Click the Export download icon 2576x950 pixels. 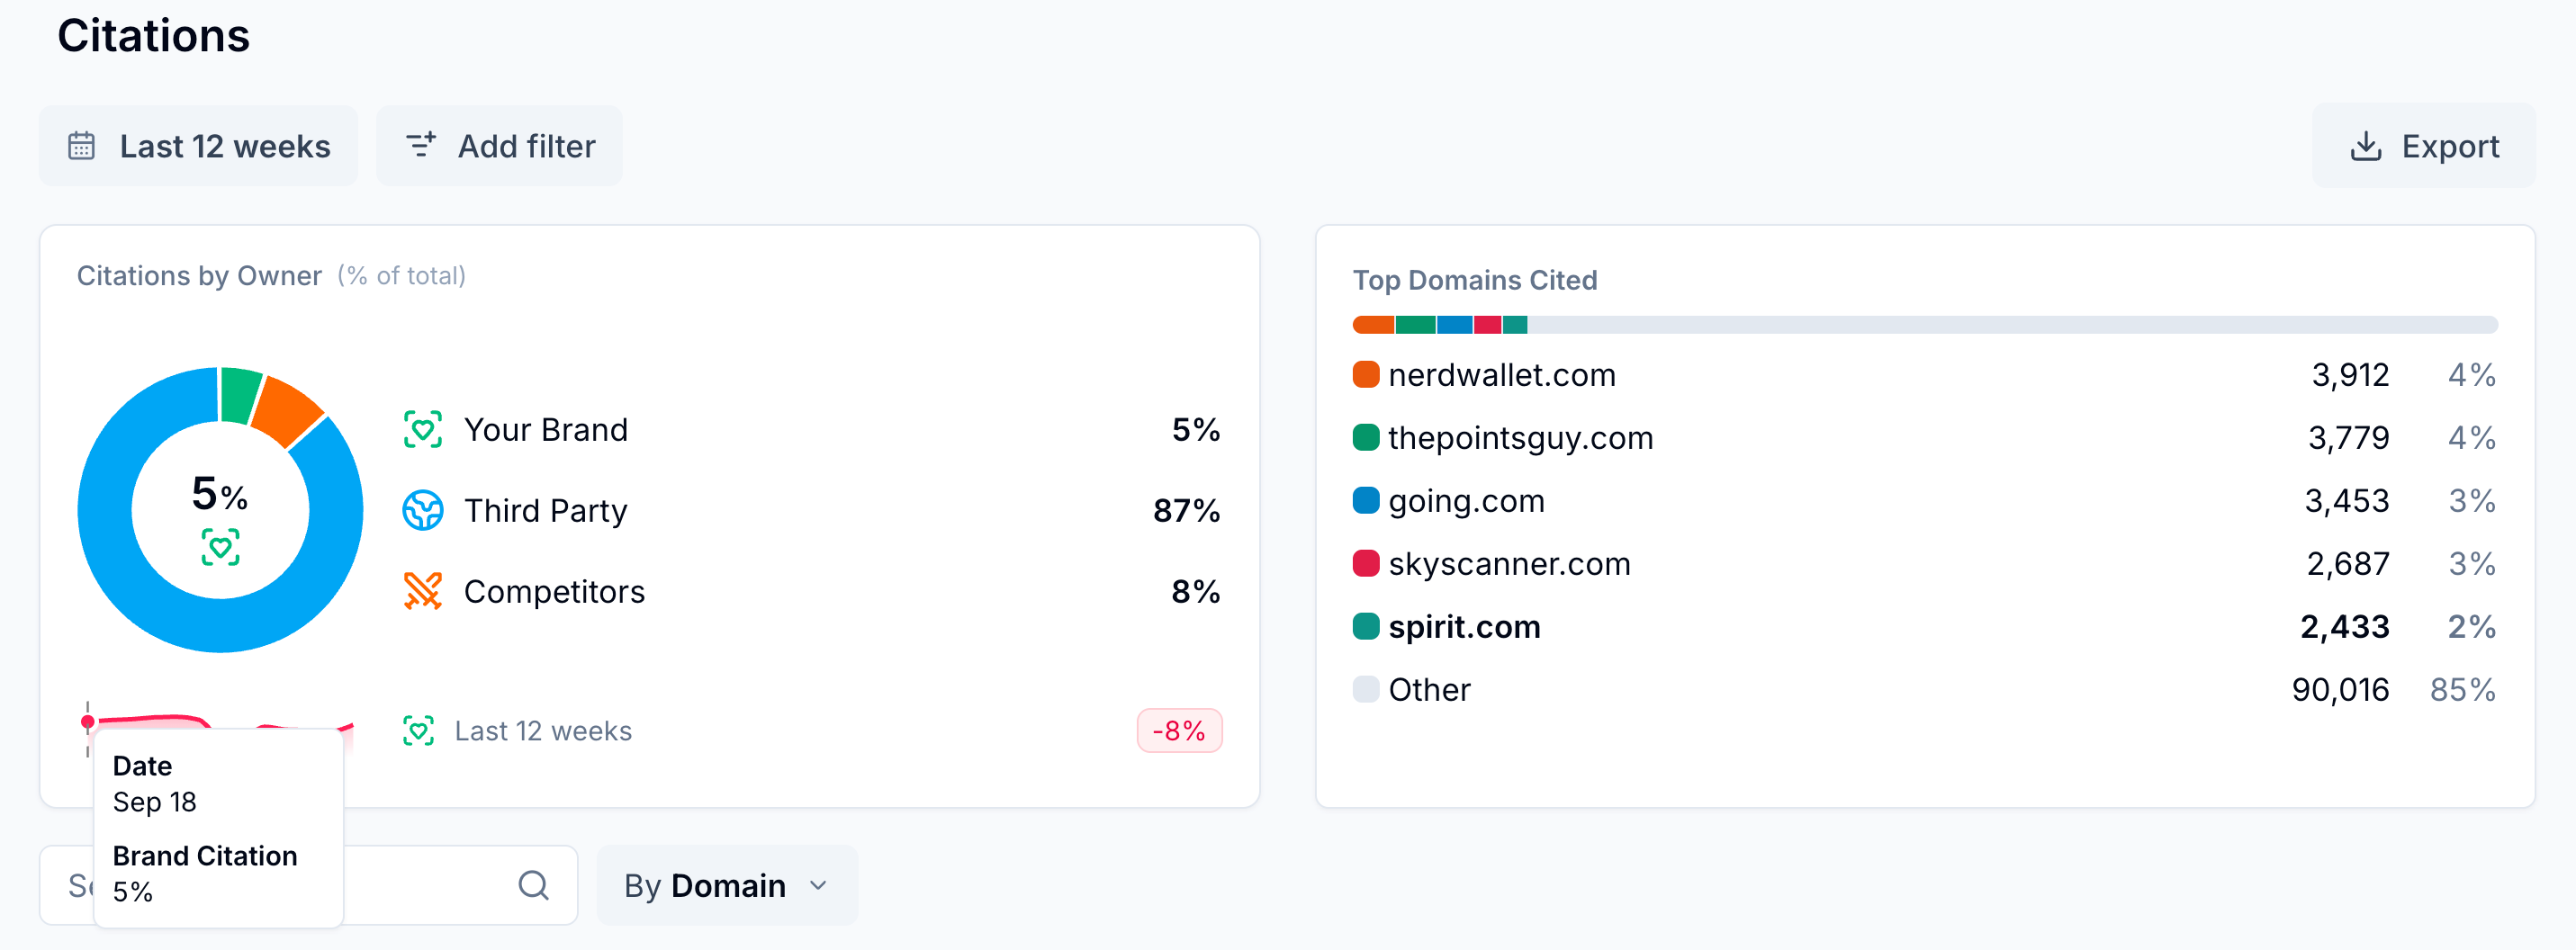click(2364, 146)
